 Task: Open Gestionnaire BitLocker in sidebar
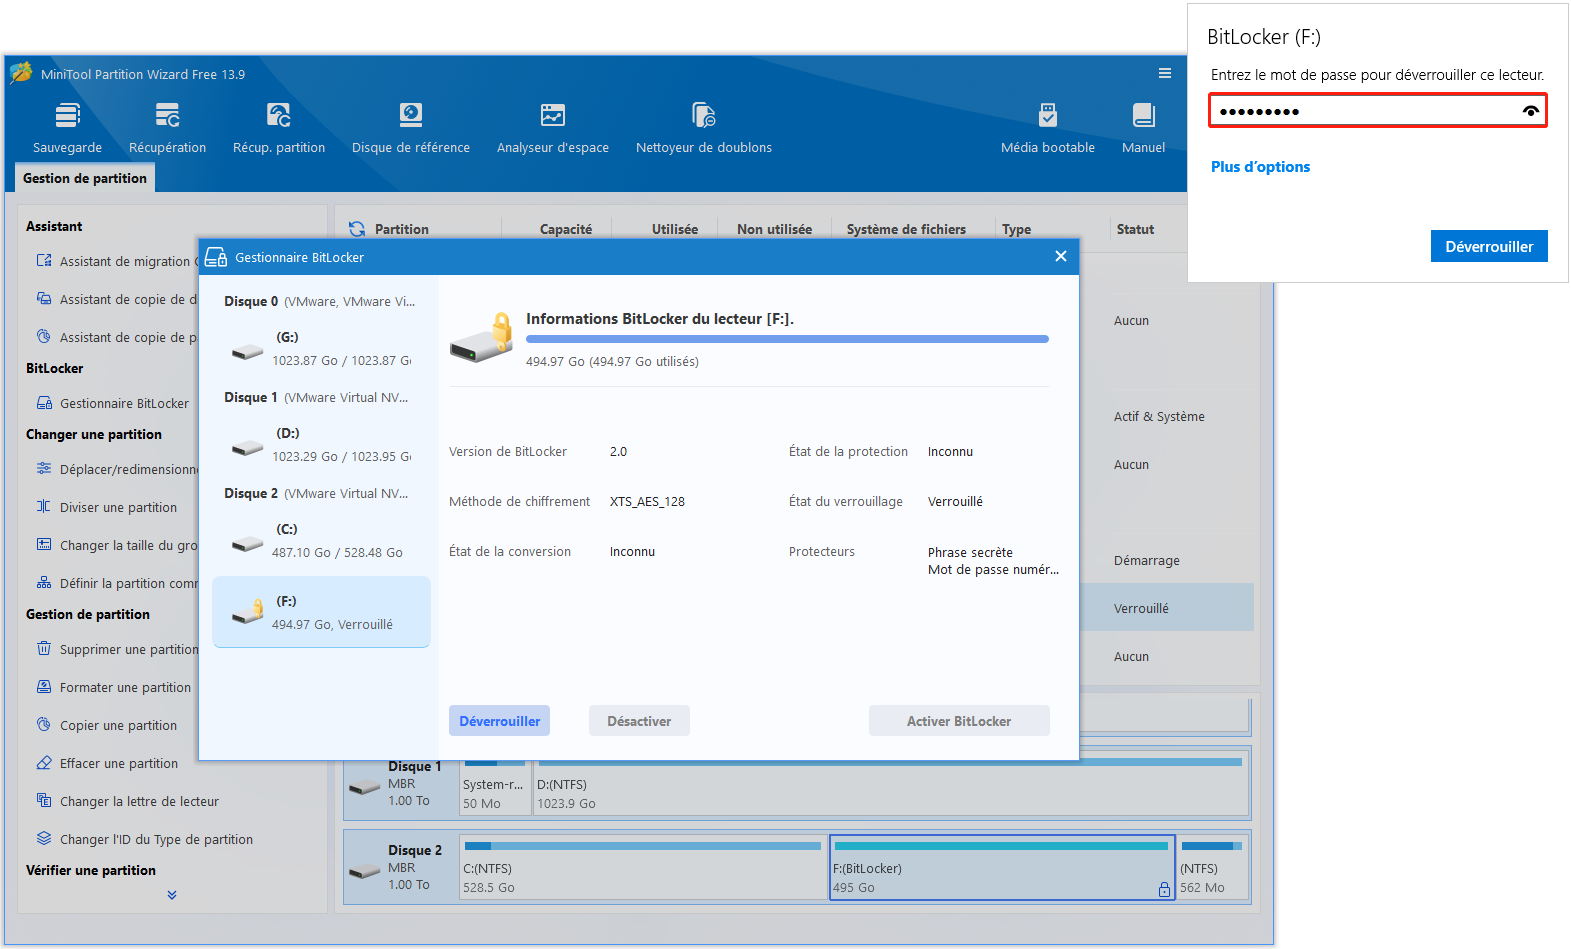113,403
